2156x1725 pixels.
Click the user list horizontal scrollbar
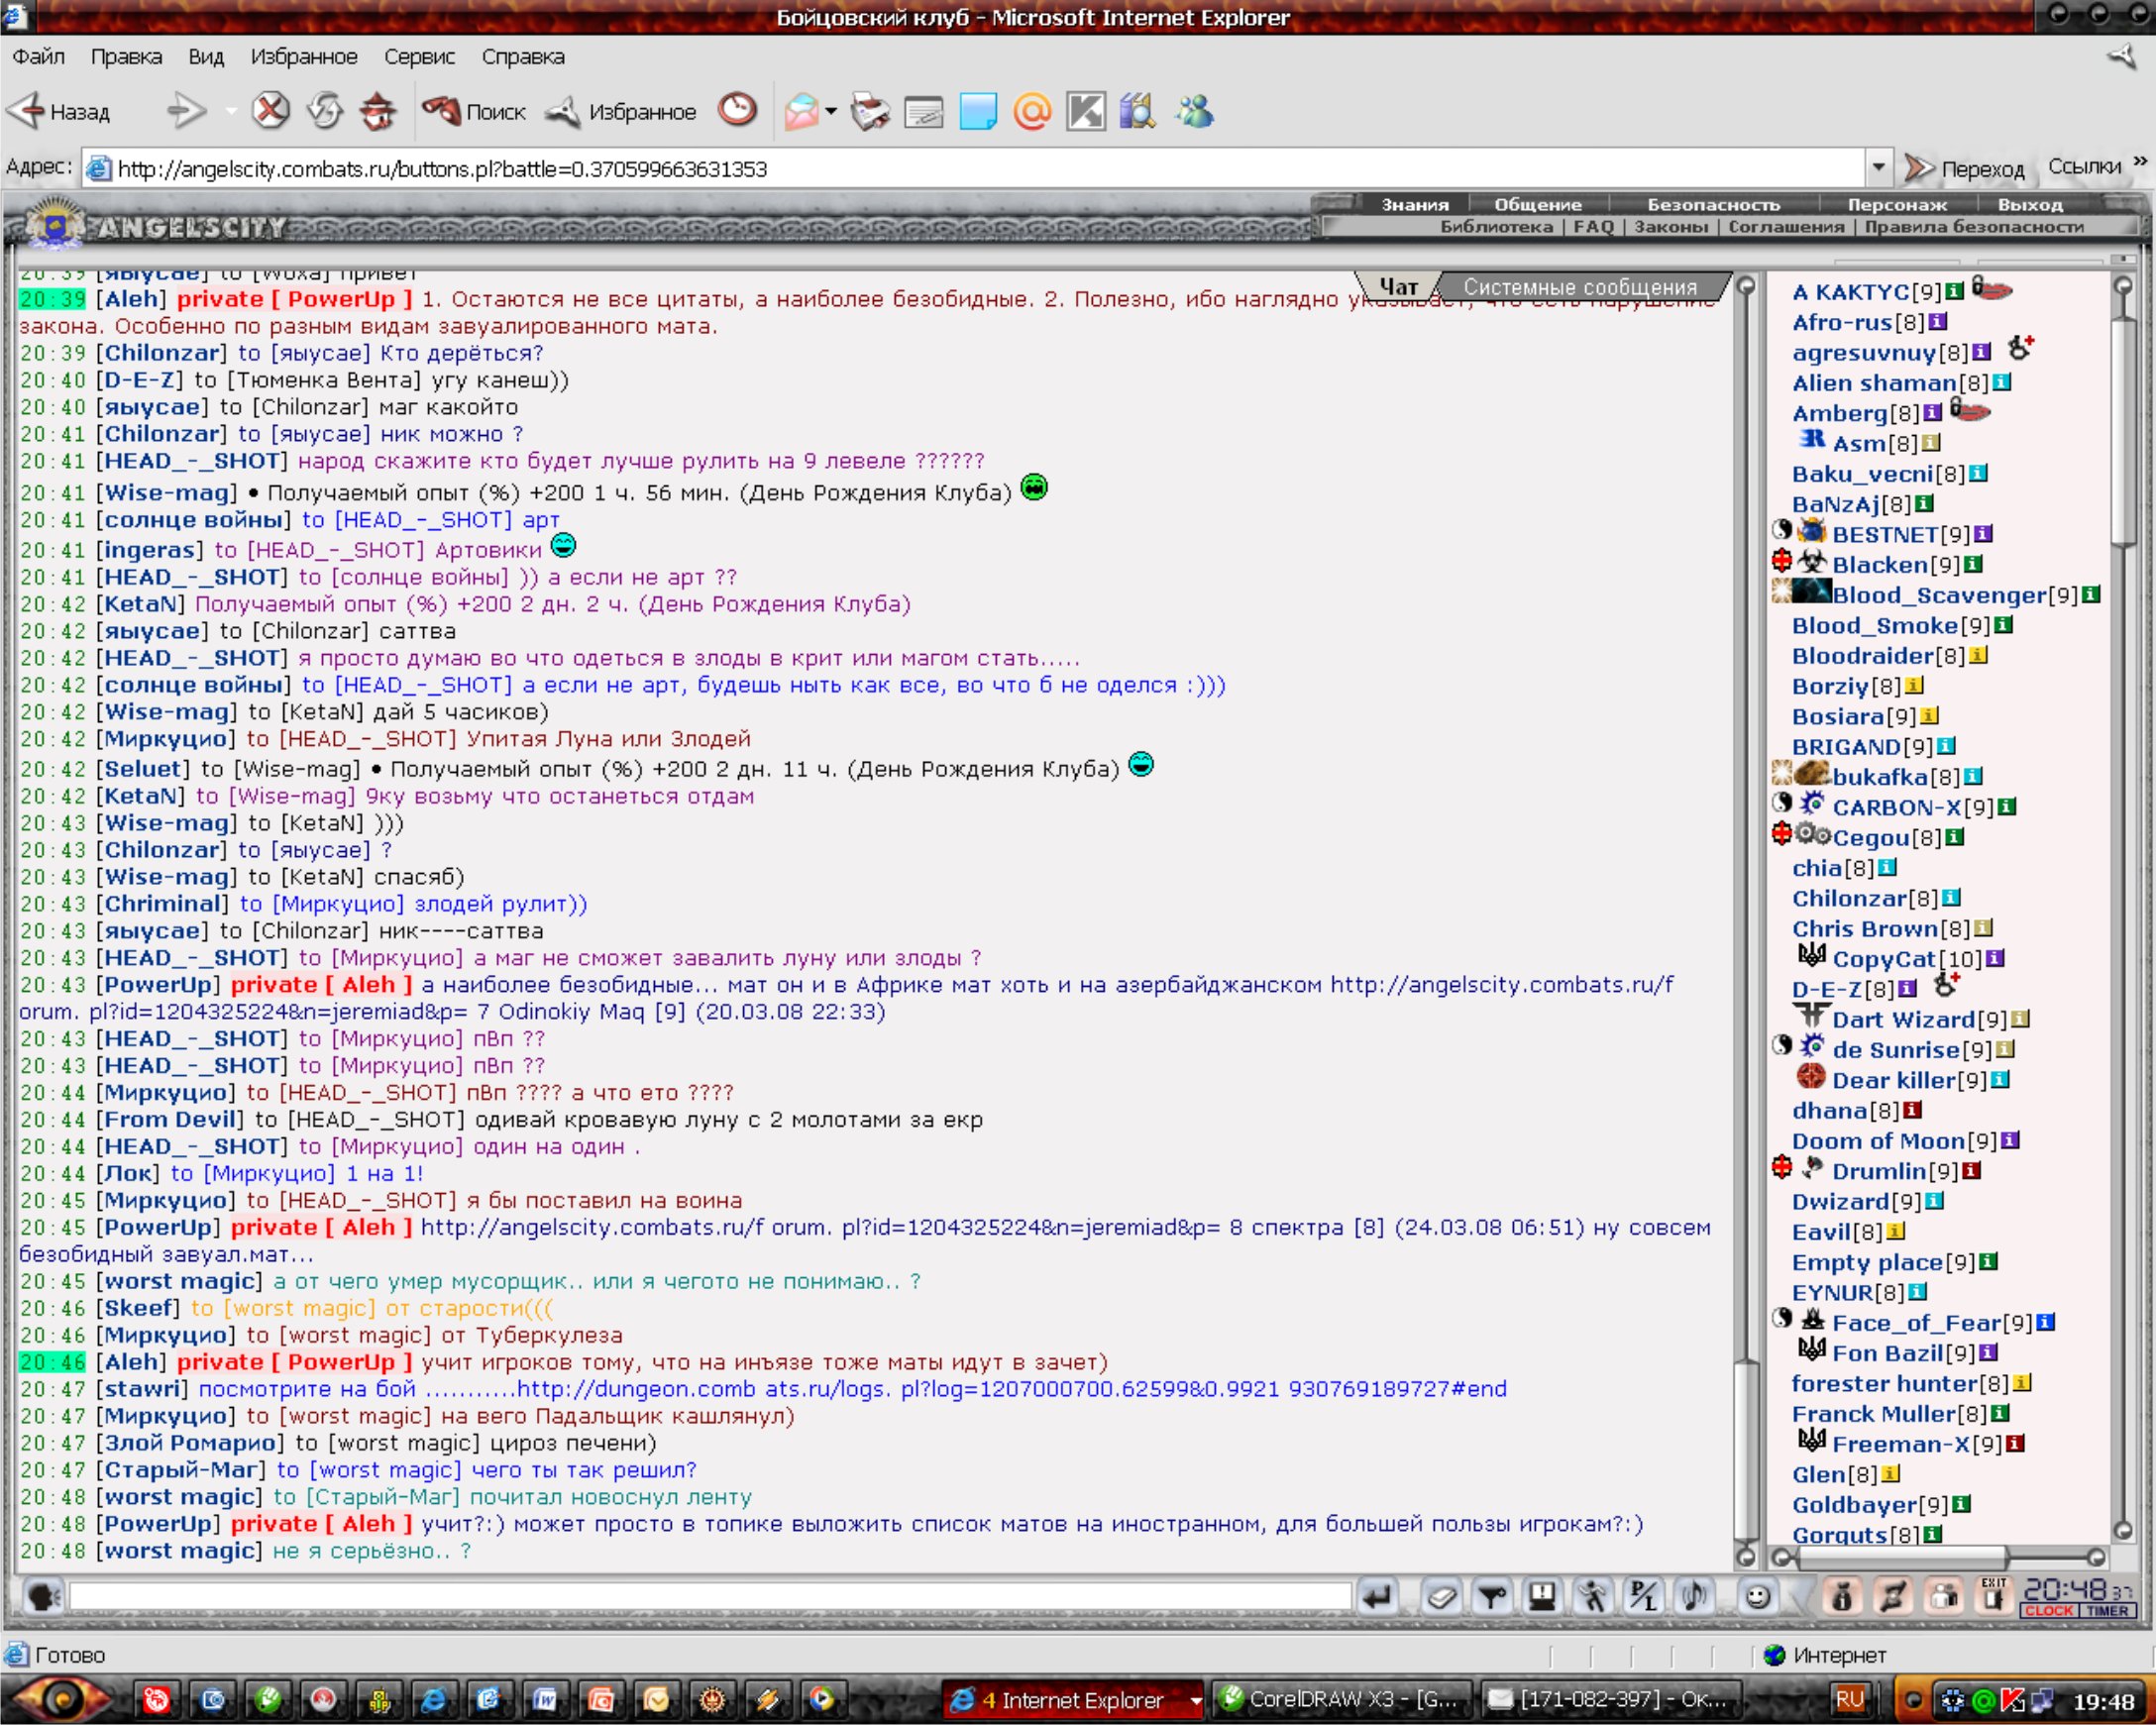click(x=1939, y=1557)
